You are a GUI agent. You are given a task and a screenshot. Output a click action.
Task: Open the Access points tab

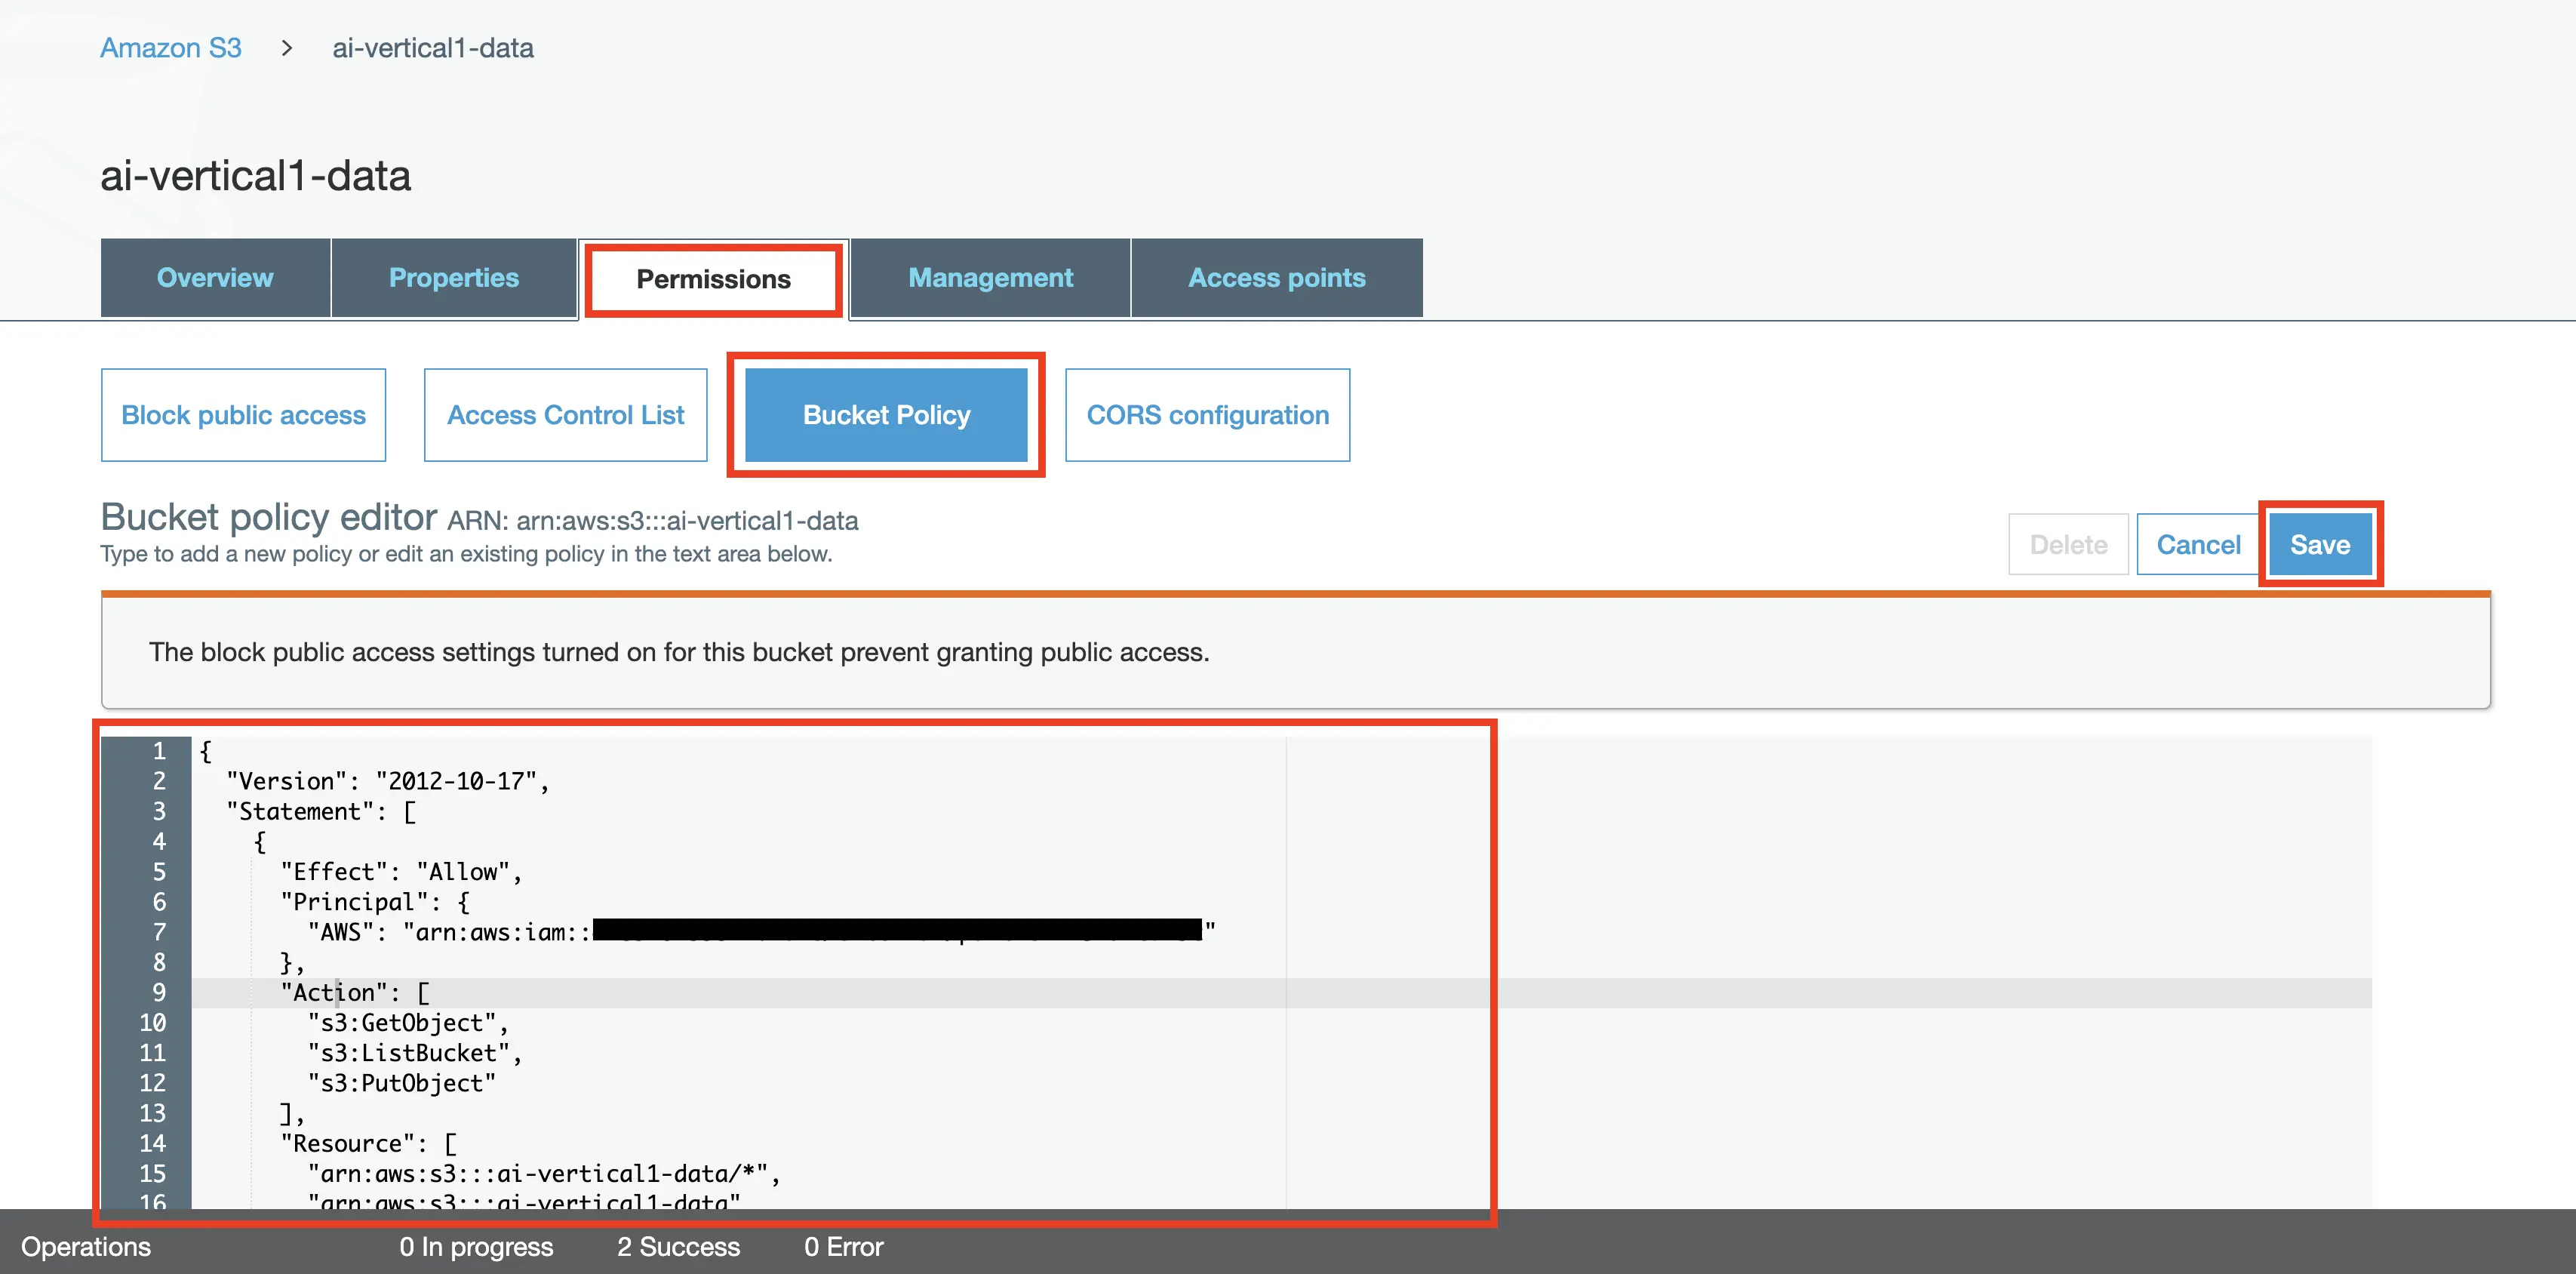click(x=1276, y=278)
